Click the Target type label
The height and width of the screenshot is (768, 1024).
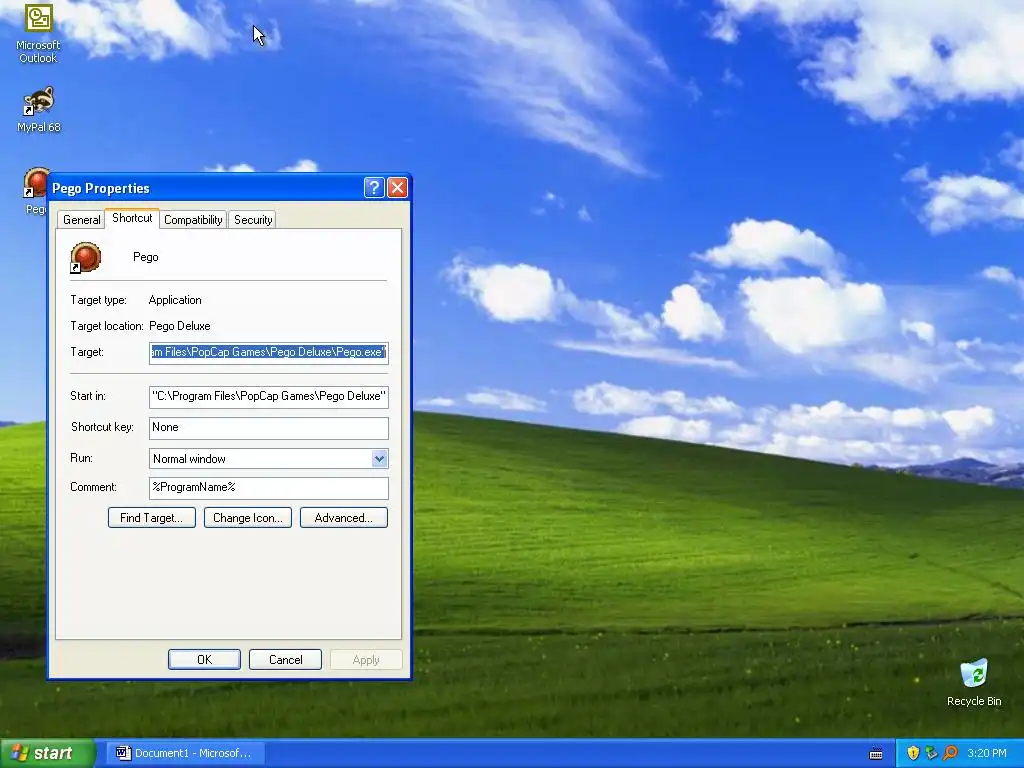(x=98, y=300)
